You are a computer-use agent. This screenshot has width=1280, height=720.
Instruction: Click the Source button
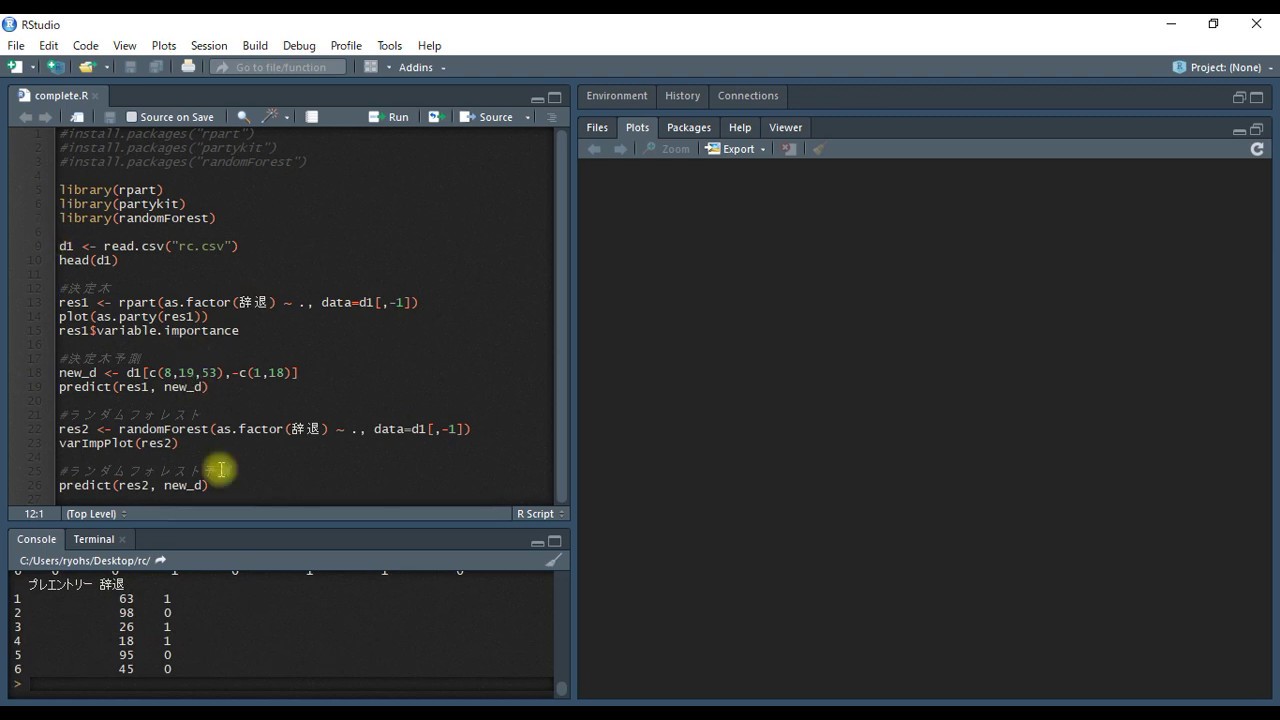(487, 117)
